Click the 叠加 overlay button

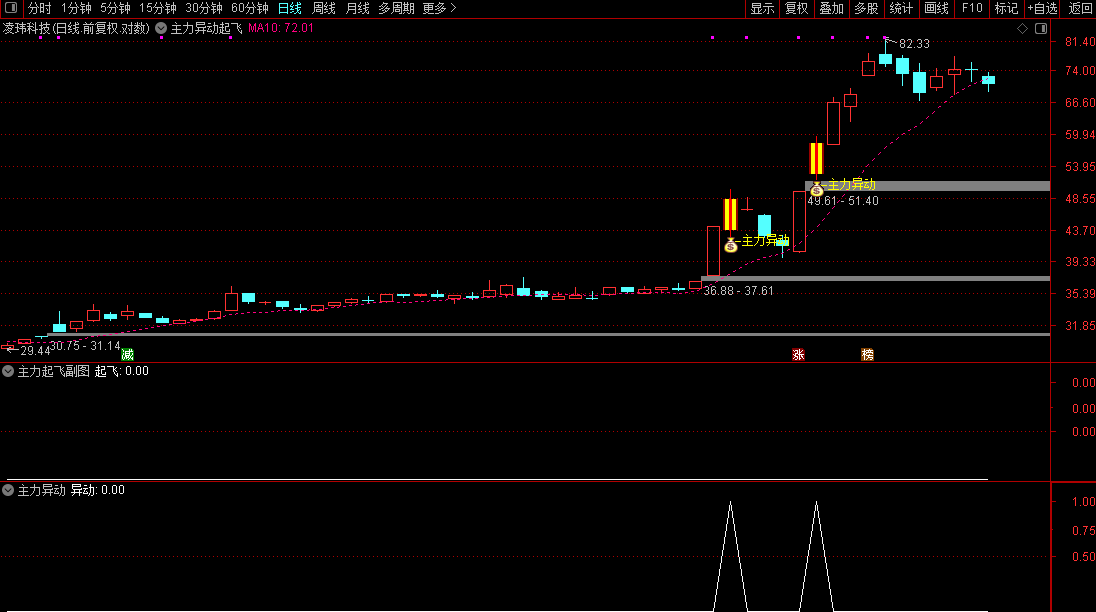pos(831,8)
